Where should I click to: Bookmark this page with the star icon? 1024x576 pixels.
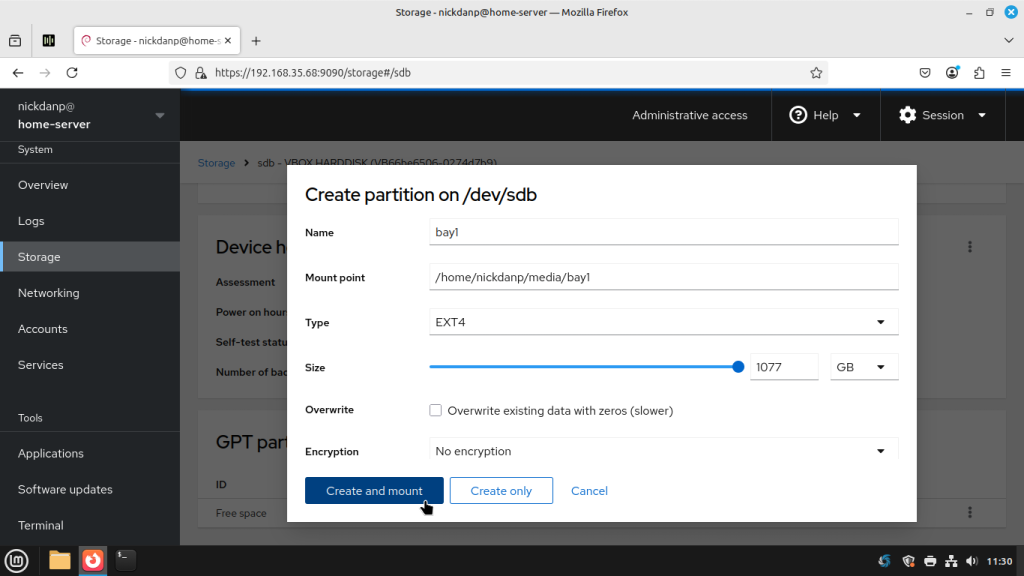tap(816, 73)
